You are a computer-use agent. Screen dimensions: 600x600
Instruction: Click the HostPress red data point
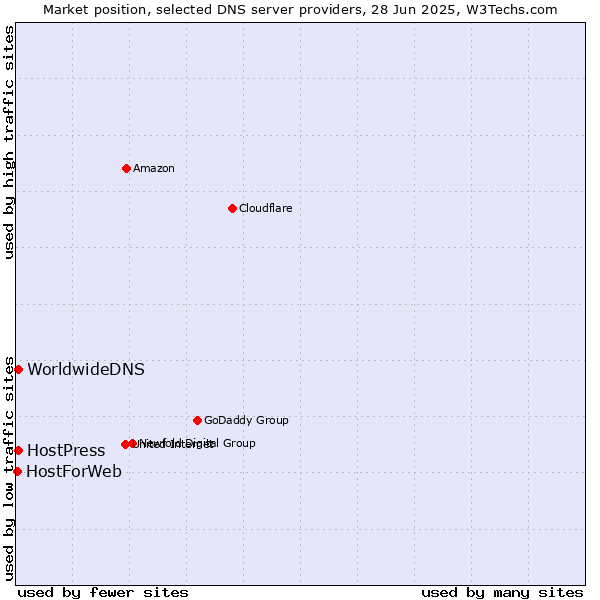18,451
